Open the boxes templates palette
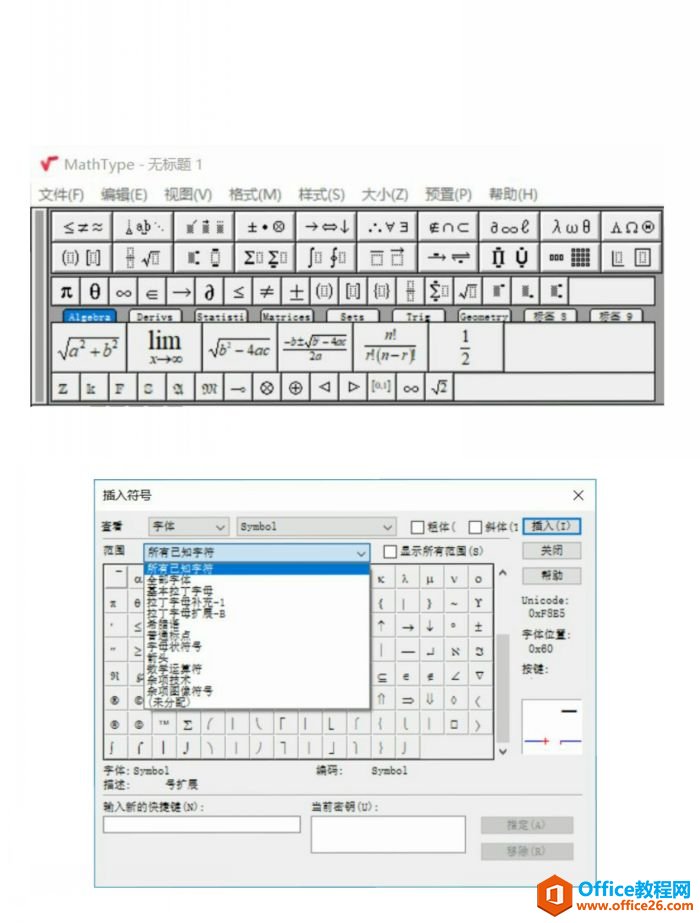 tap(632, 257)
